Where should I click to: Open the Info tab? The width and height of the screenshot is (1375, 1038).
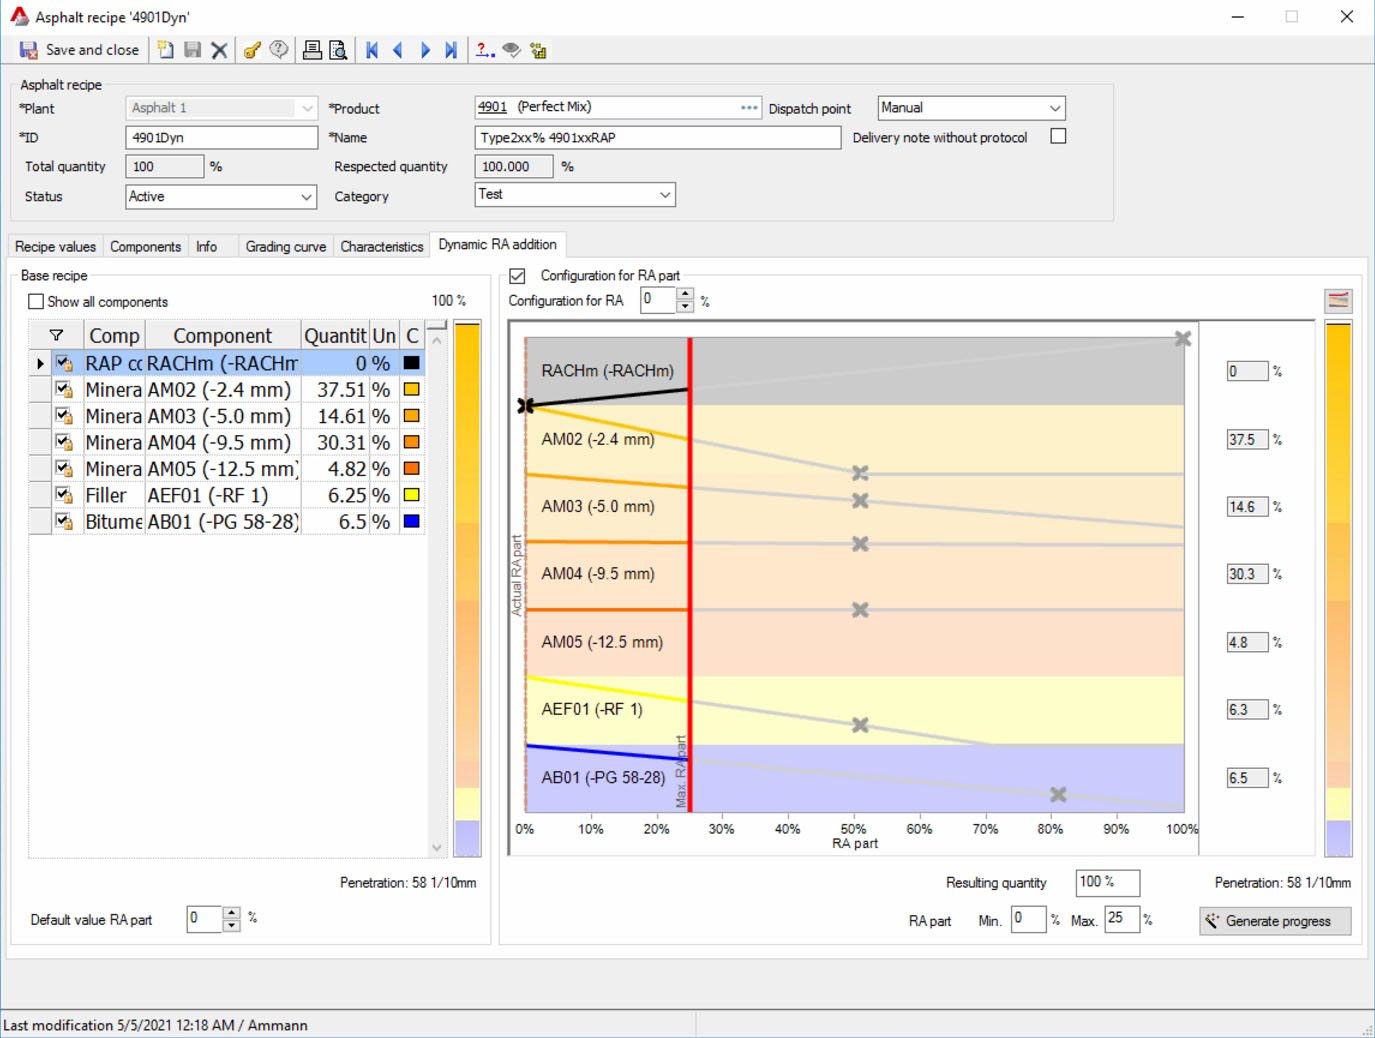click(207, 246)
